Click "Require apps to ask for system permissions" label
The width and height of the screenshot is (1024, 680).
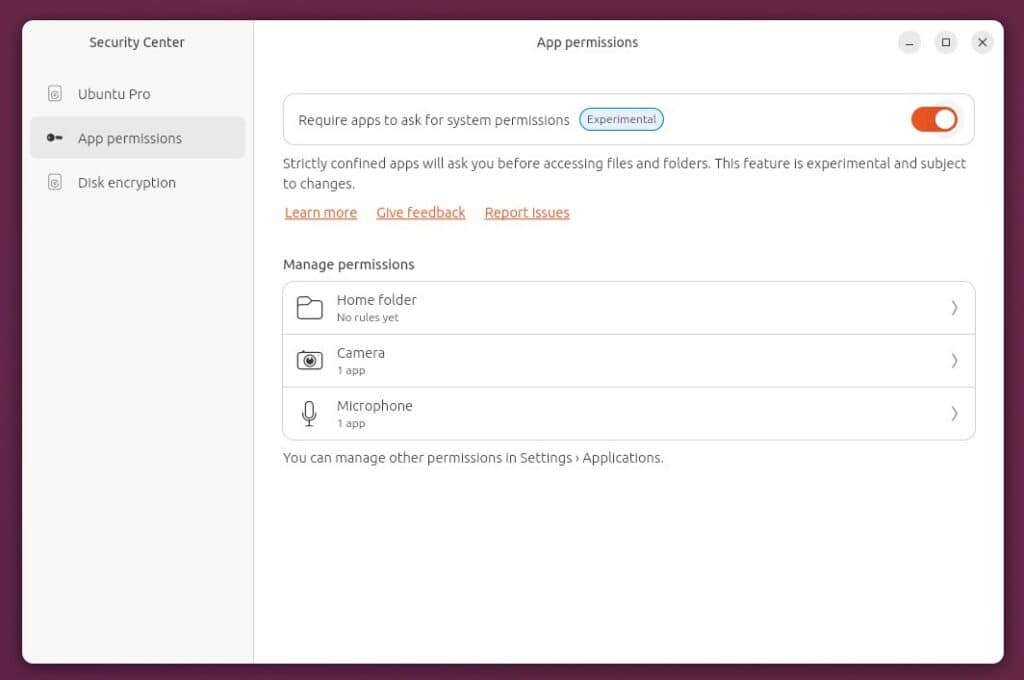(x=434, y=120)
